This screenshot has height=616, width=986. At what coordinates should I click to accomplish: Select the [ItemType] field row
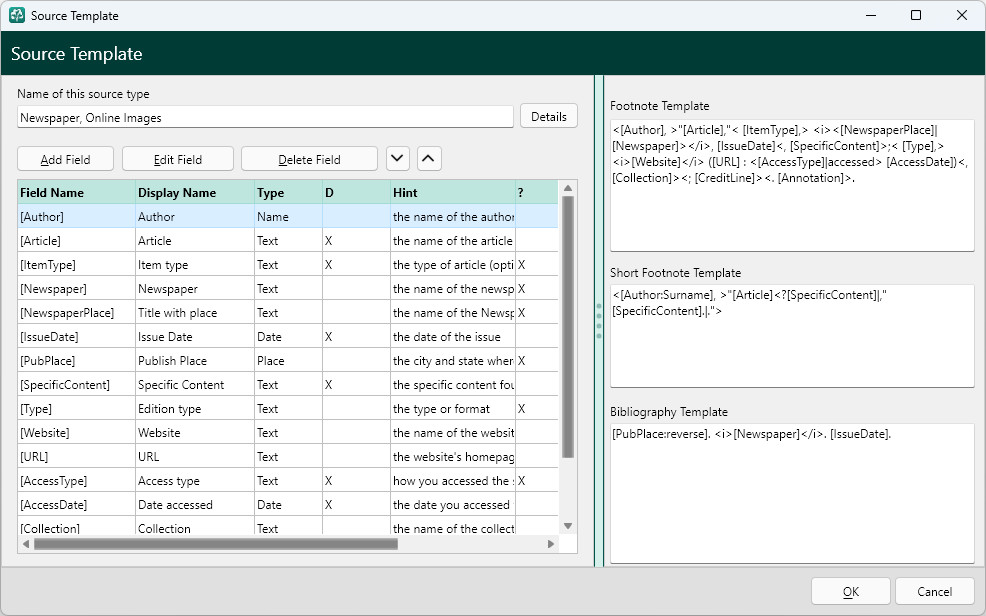[288, 265]
